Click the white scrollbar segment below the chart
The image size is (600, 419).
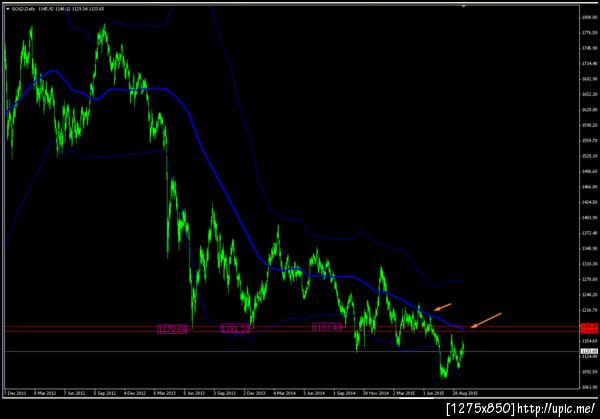click(416, 398)
